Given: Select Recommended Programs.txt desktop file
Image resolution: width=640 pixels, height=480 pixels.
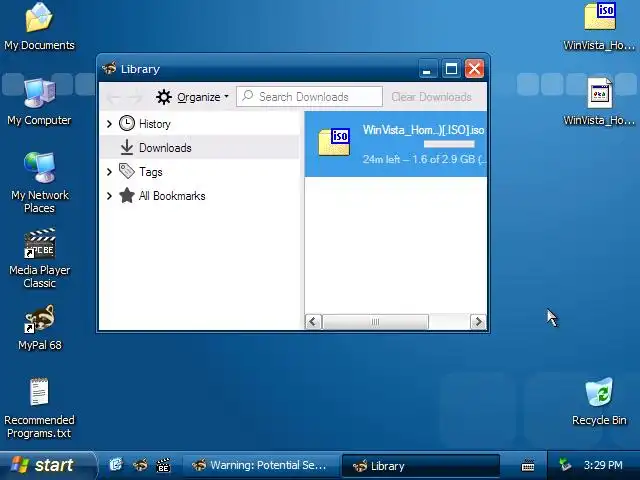Looking at the screenshot, I should tap(39, 408).
